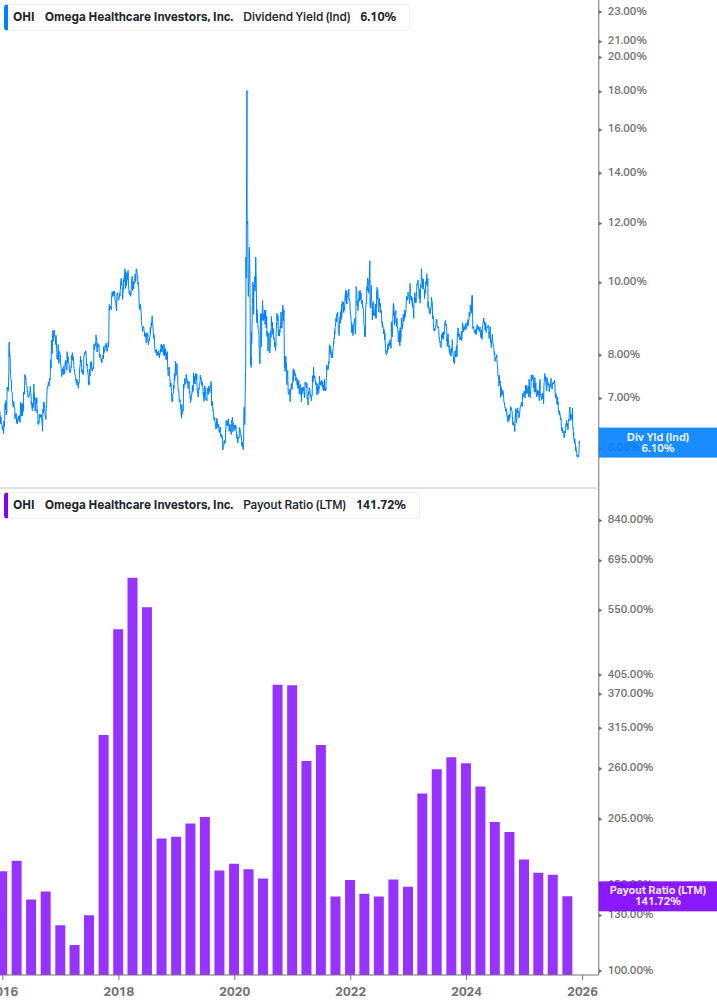Viewport: 717px width, 1005px height.
Task: Click the 2018 time axis label
Action: point(119,992)
